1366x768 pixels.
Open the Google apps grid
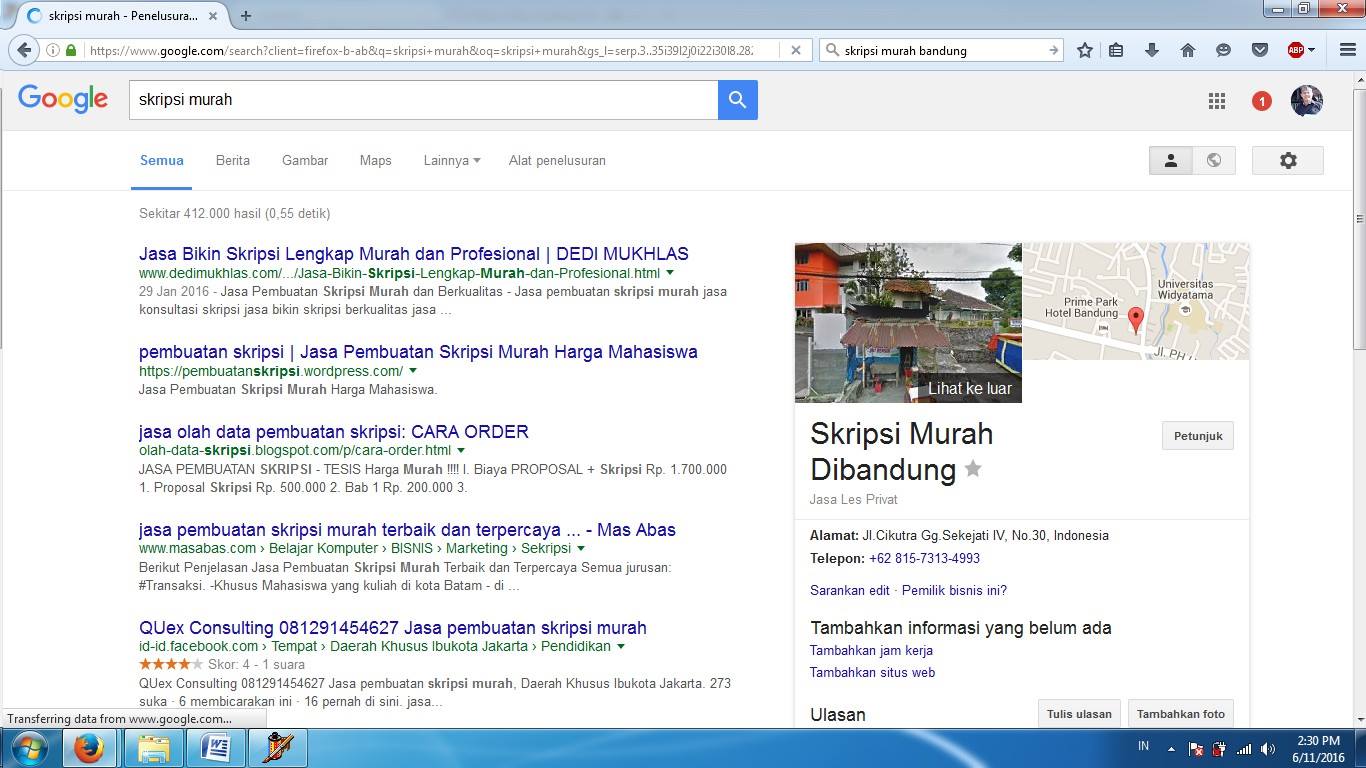click(x=1217, y=100)
